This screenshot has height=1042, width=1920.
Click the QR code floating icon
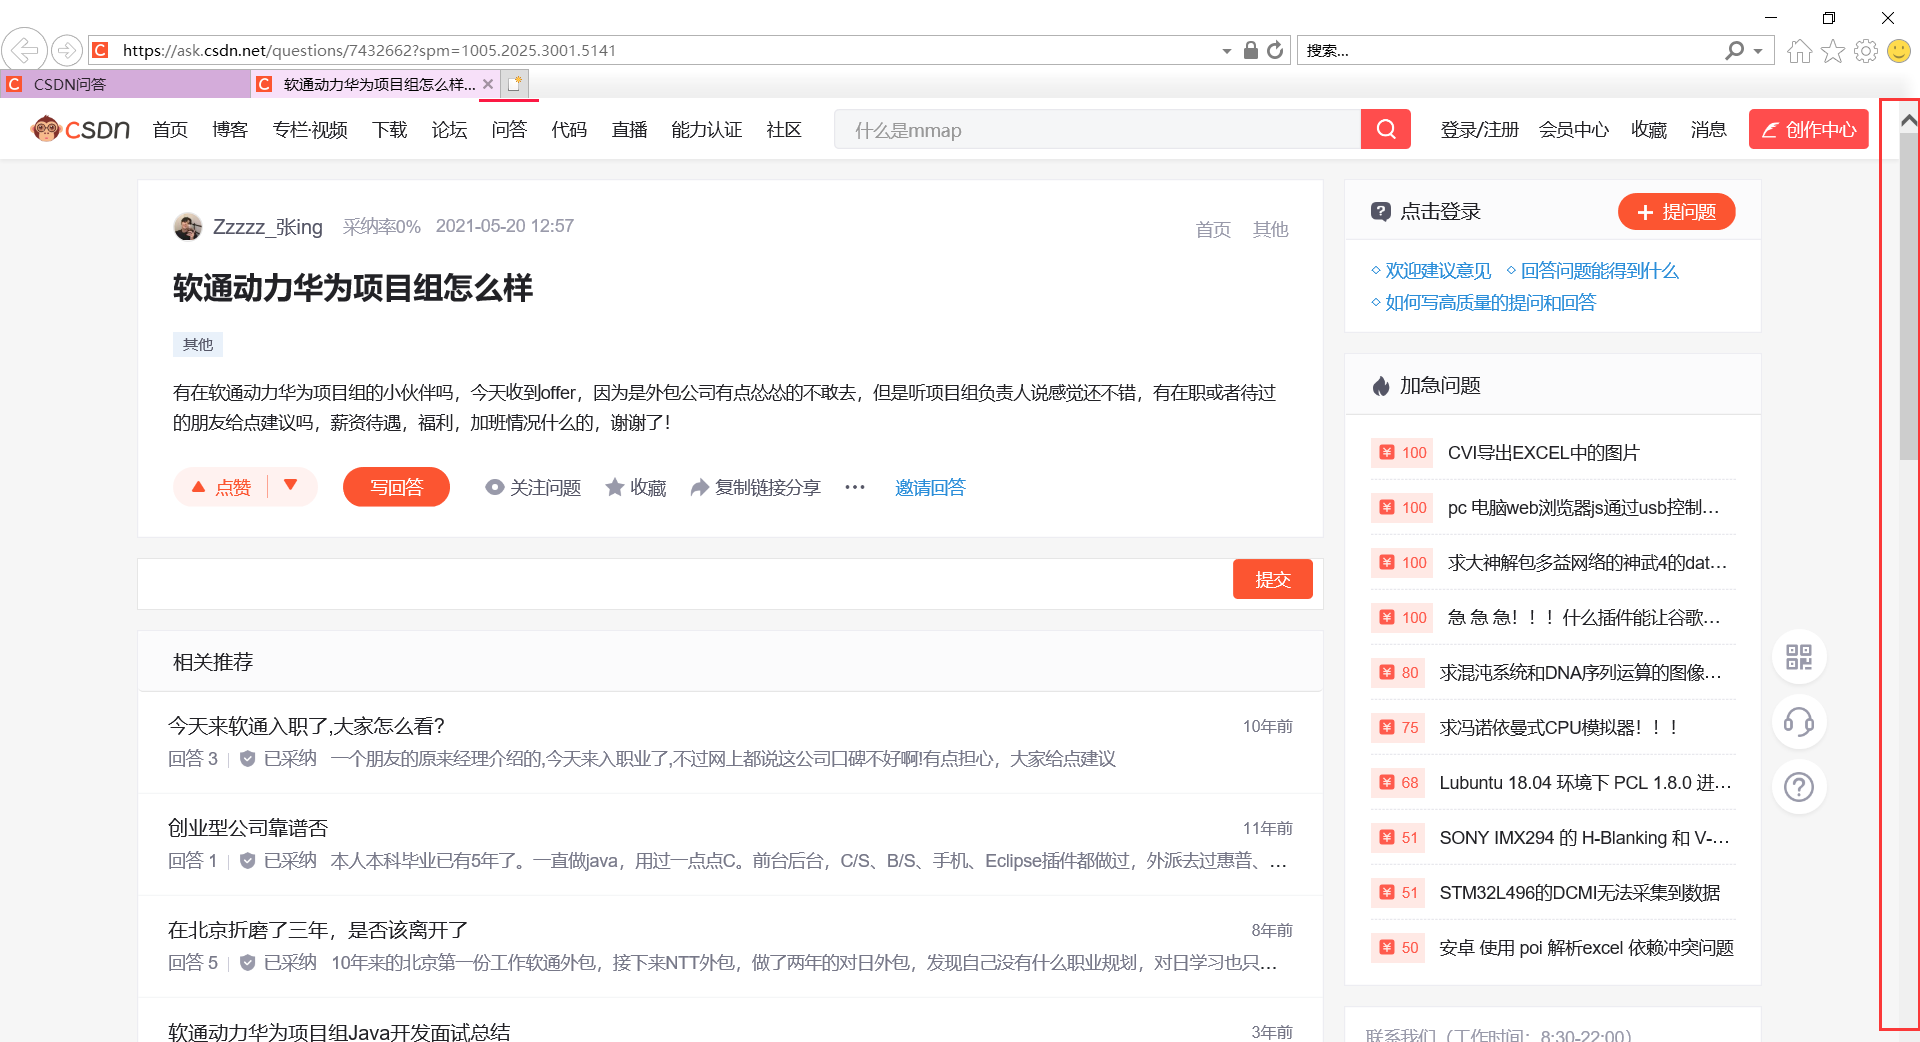tap(1799, 657)
